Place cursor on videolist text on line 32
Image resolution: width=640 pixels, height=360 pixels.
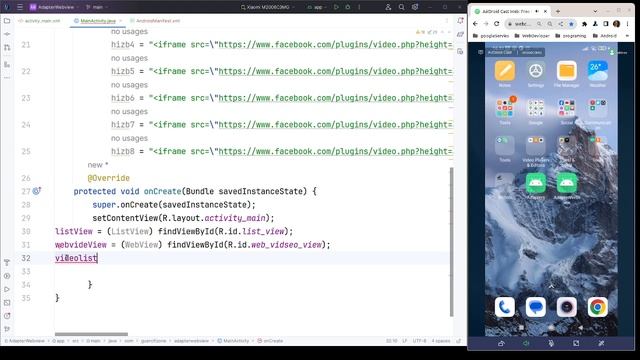(x=76, y=258)
